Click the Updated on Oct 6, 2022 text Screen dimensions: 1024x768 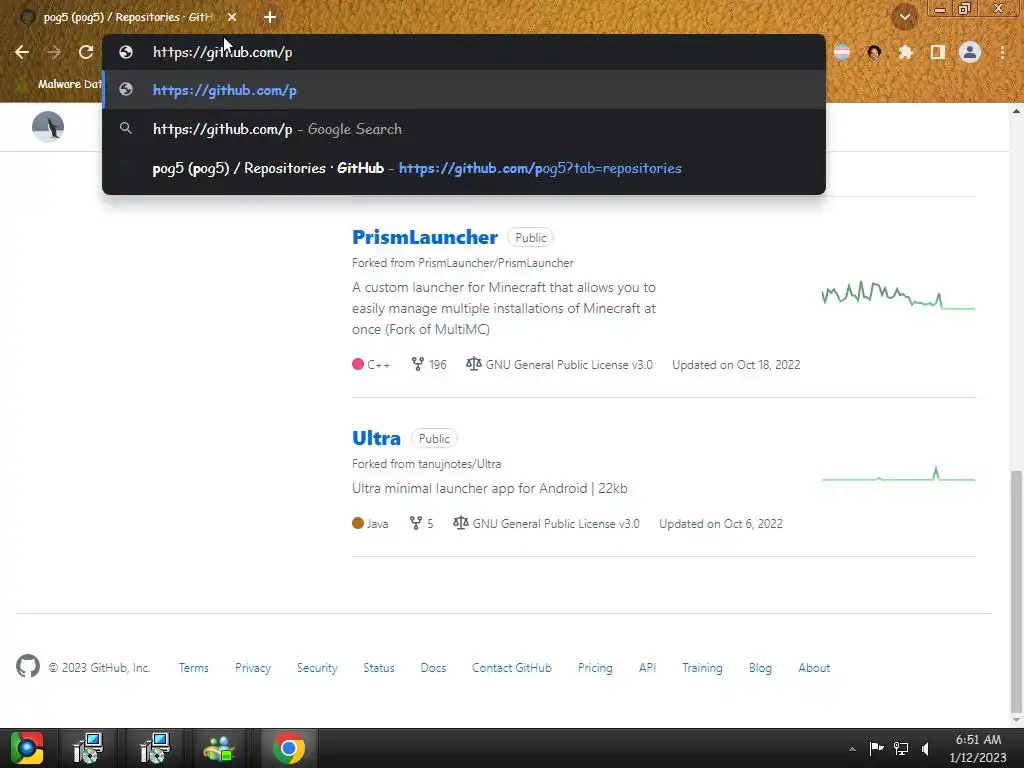pos(720,523)
